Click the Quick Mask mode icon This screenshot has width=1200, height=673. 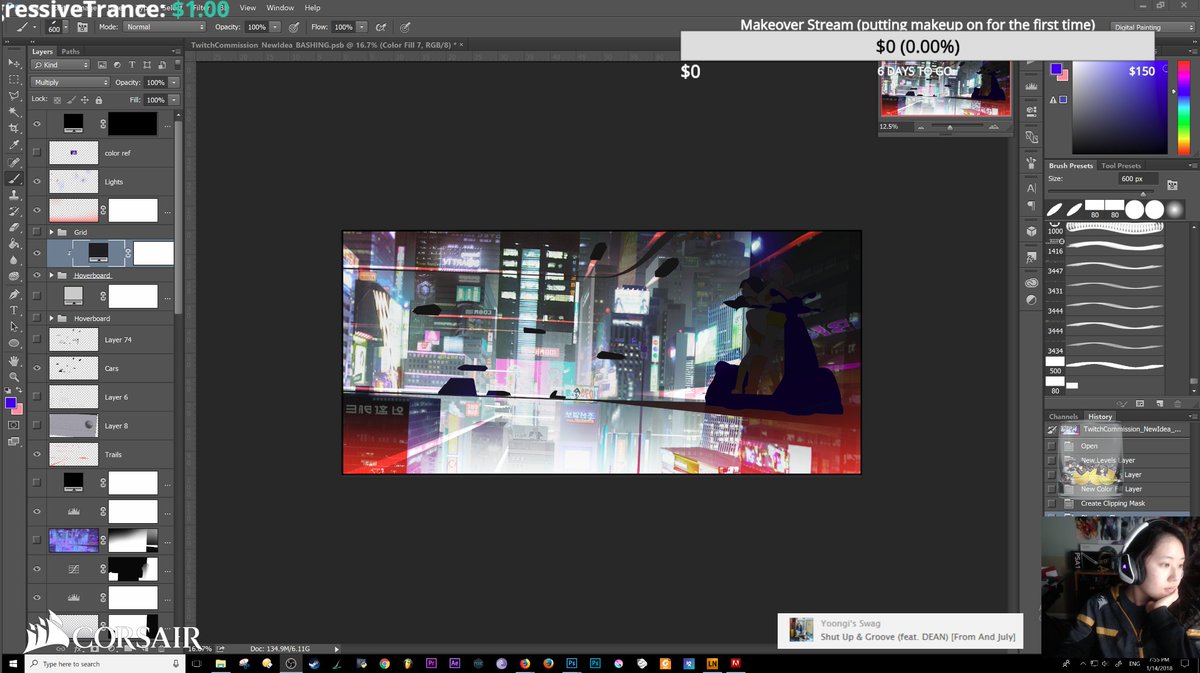(x=14, y=425)
